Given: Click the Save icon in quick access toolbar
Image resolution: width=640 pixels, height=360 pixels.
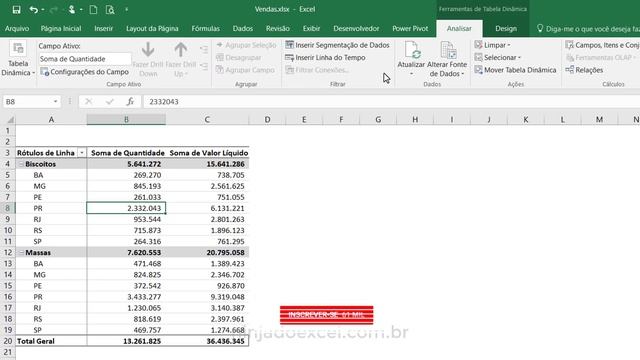Looking at the screenshot, I should pyautogui.click(x=16, y=9).
